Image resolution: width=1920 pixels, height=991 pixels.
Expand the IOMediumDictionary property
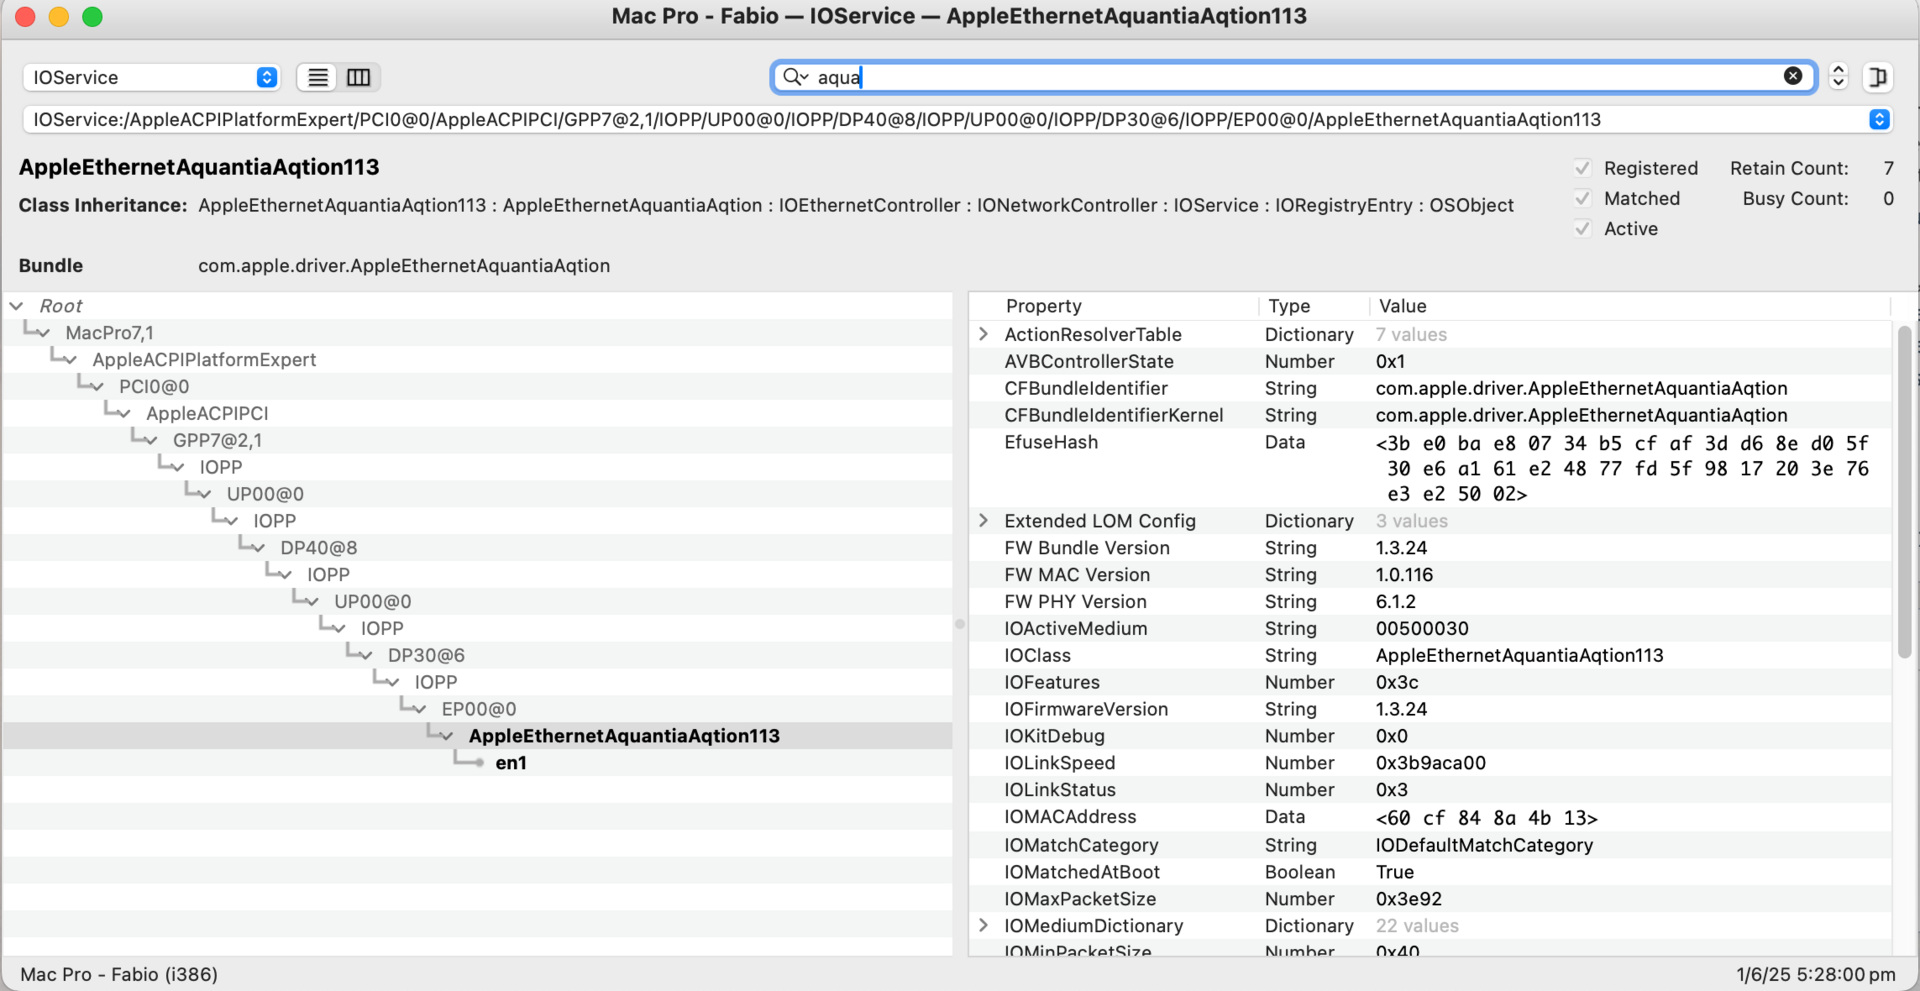pos(984,926)
